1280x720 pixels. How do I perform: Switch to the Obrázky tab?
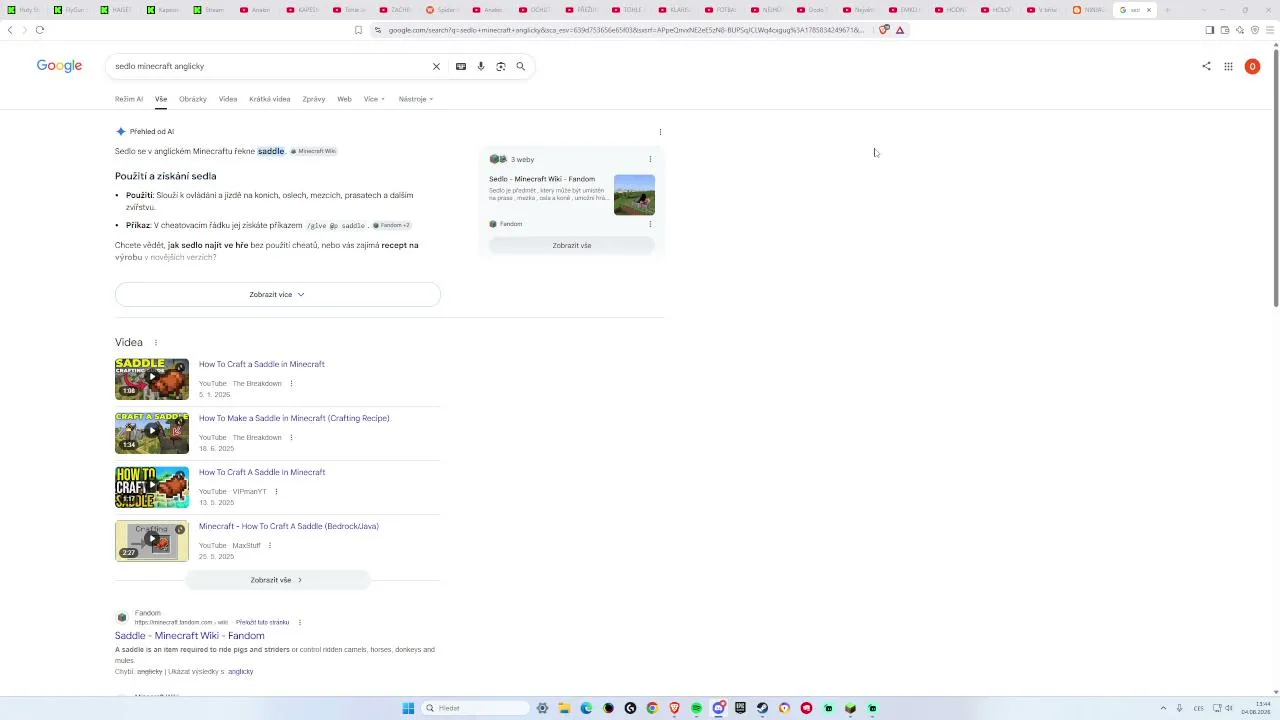[x=193, y=99]
